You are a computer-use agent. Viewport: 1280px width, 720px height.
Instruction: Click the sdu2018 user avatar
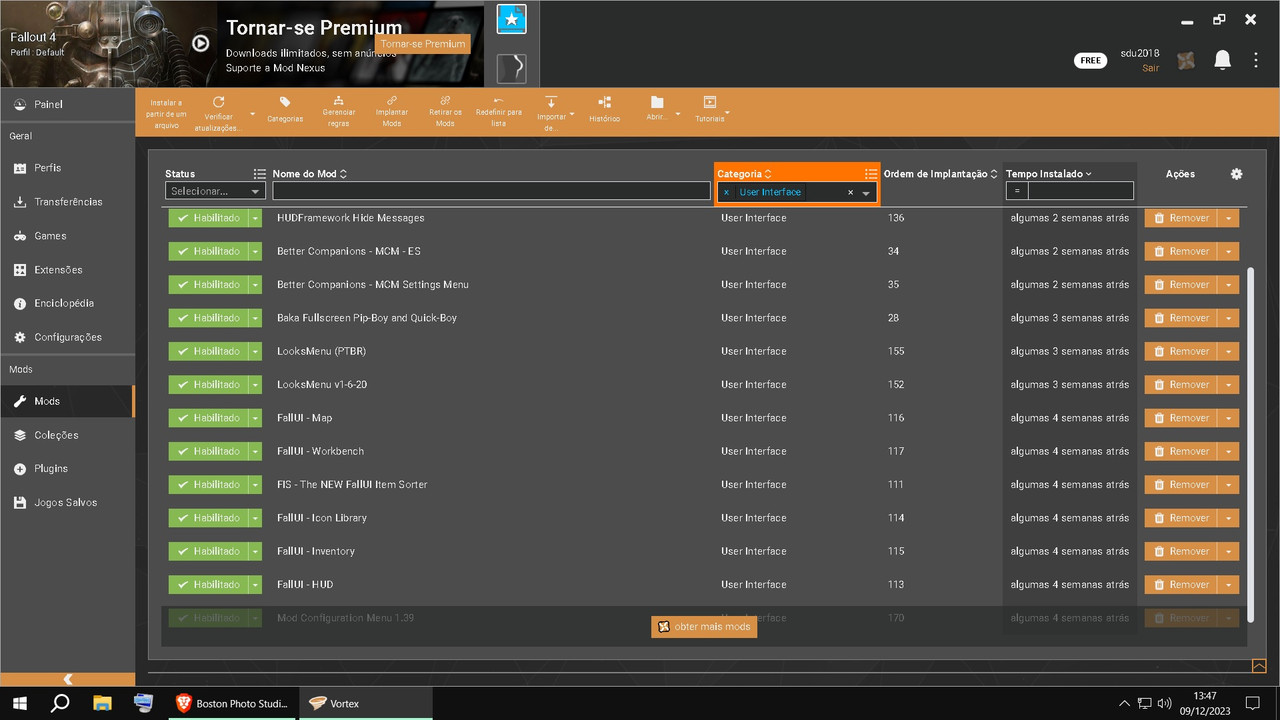(x=1186, y=60)
